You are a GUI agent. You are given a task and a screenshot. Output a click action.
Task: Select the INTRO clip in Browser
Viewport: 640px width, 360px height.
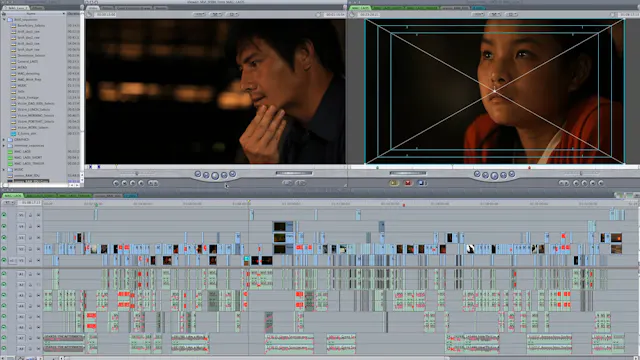pyautogui.click(x=22, y=67)
